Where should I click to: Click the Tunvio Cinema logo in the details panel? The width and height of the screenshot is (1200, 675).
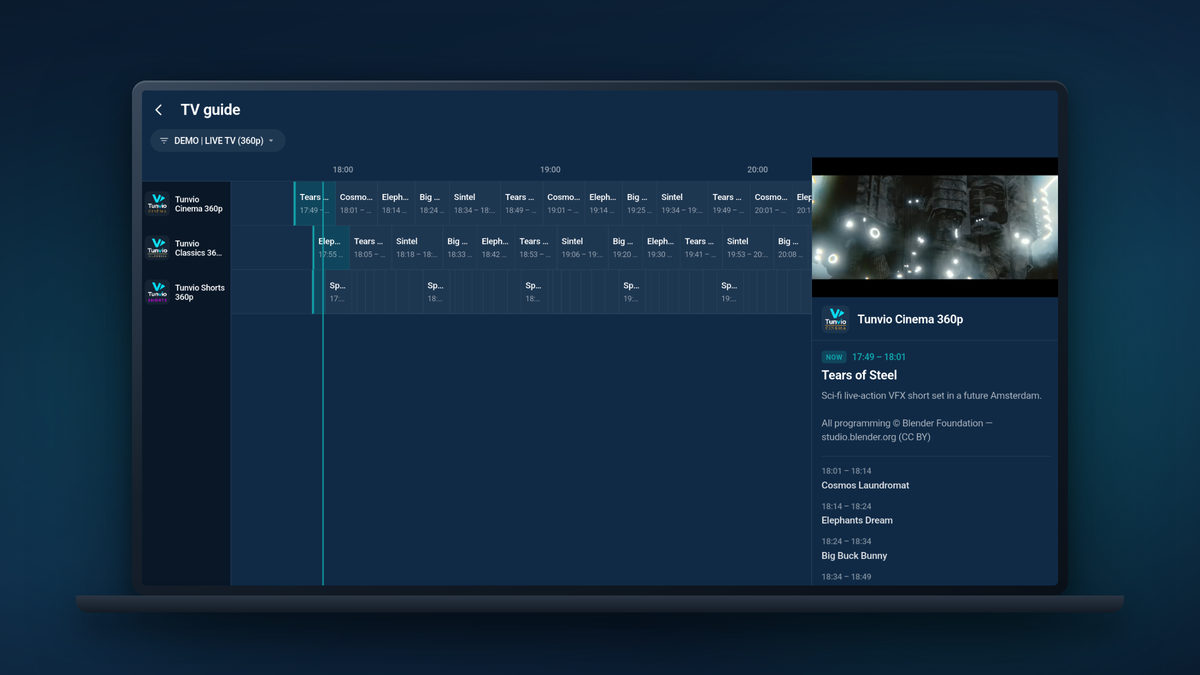[x=836, y=319]
